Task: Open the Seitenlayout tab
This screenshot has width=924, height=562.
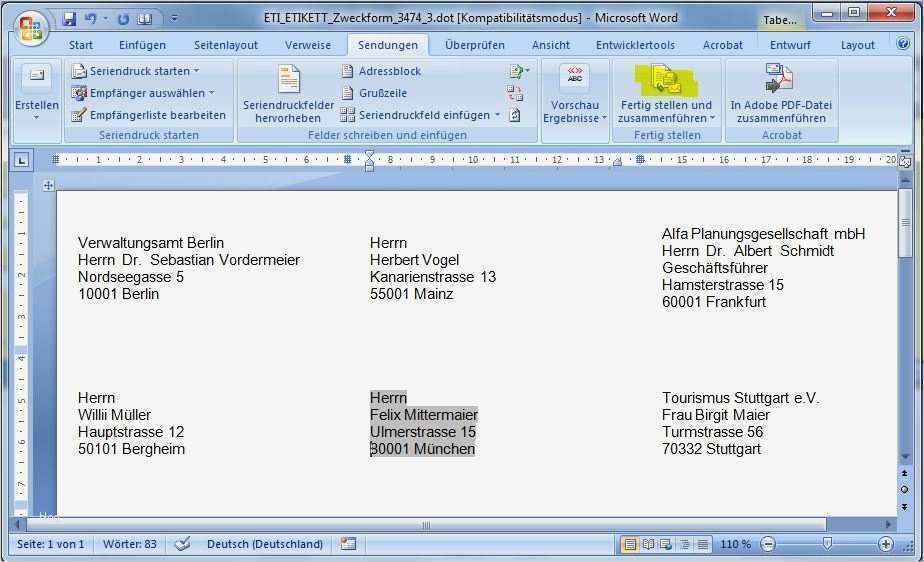Action: tap(226, 45)
